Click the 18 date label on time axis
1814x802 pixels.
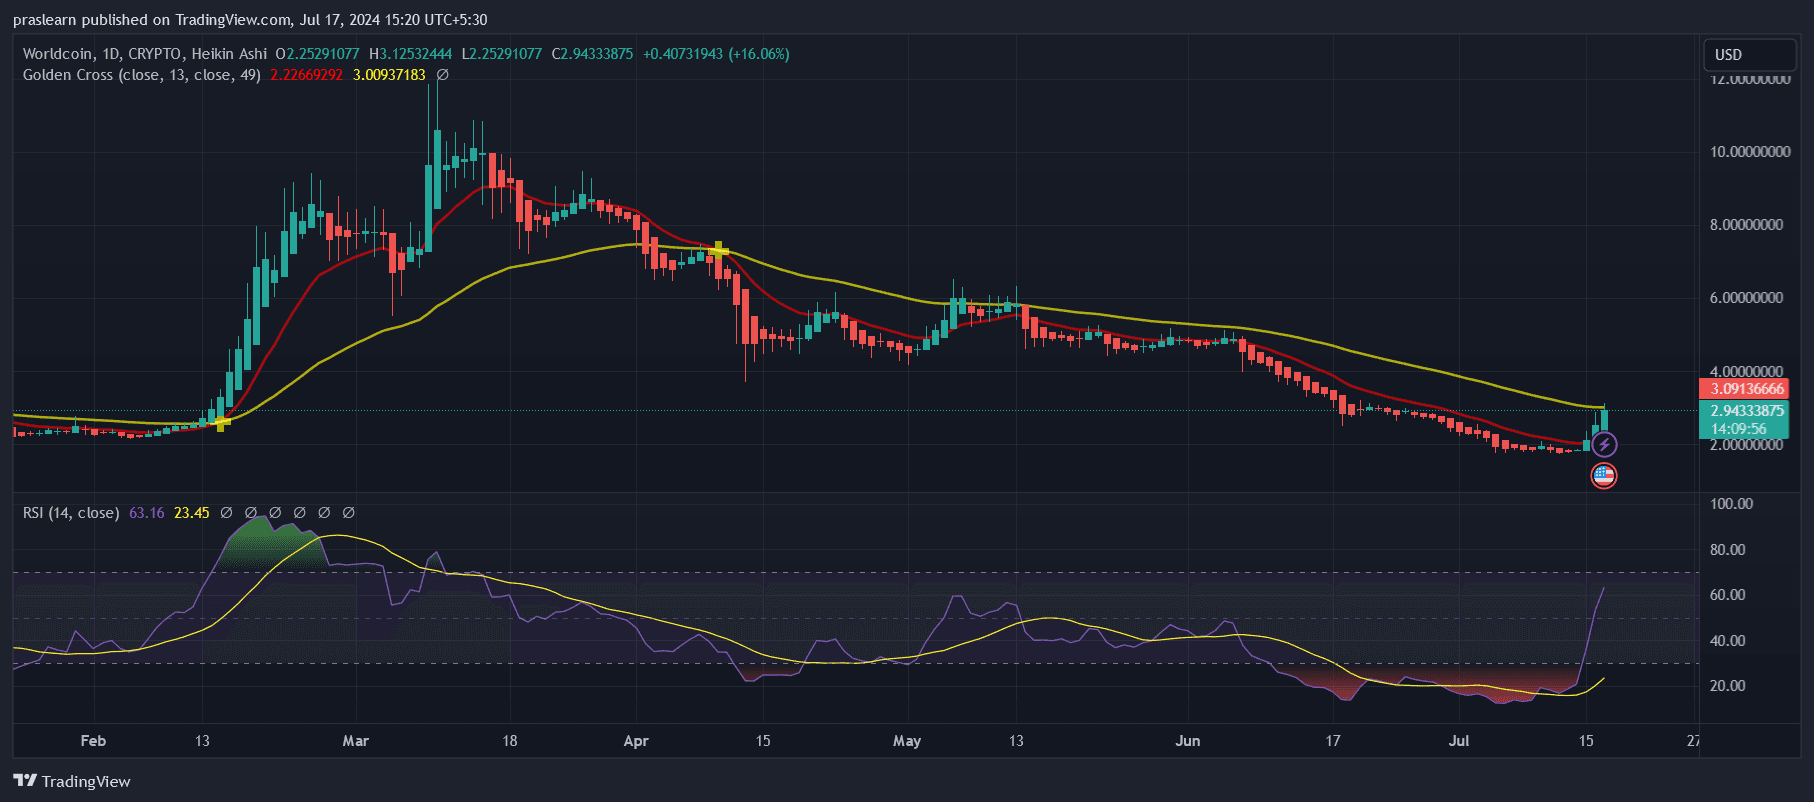click(510, 740)
